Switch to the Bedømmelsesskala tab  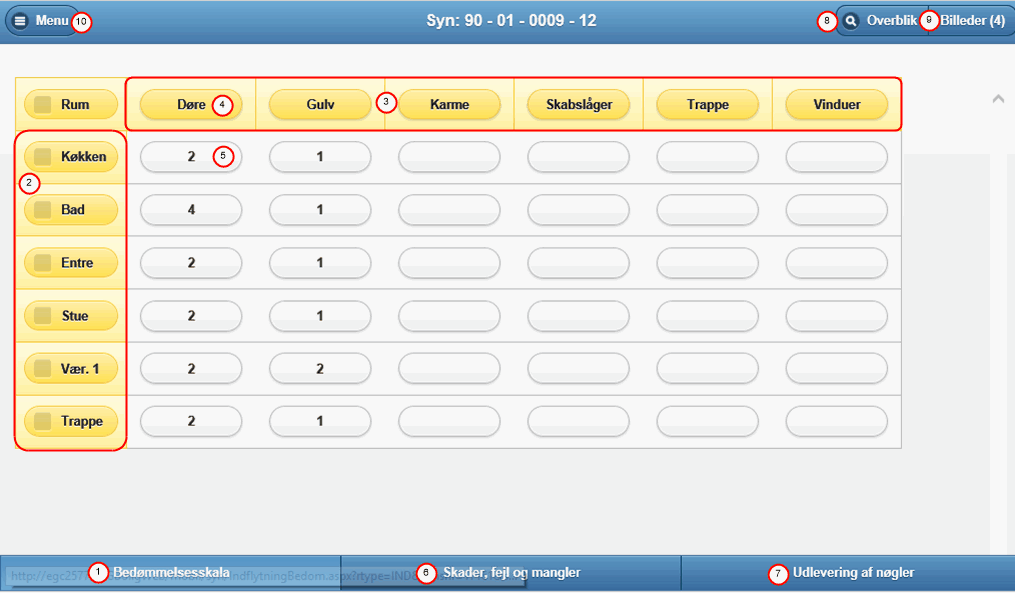click(170, 573)
